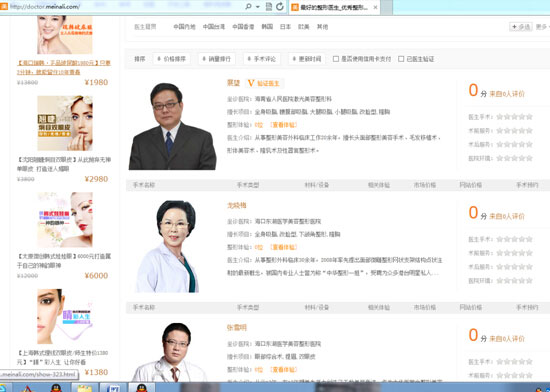Filter doctors by 中国香港 region
Image resolution: width=550 pixels, height=392 pixels.
tap(243, 27)
